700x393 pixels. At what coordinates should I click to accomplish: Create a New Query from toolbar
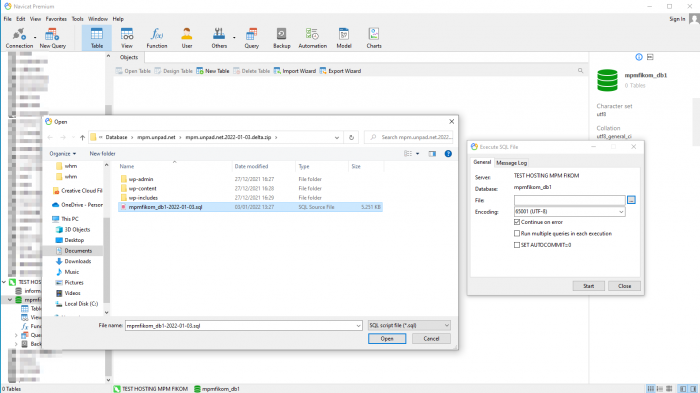(x=52, y=38)
